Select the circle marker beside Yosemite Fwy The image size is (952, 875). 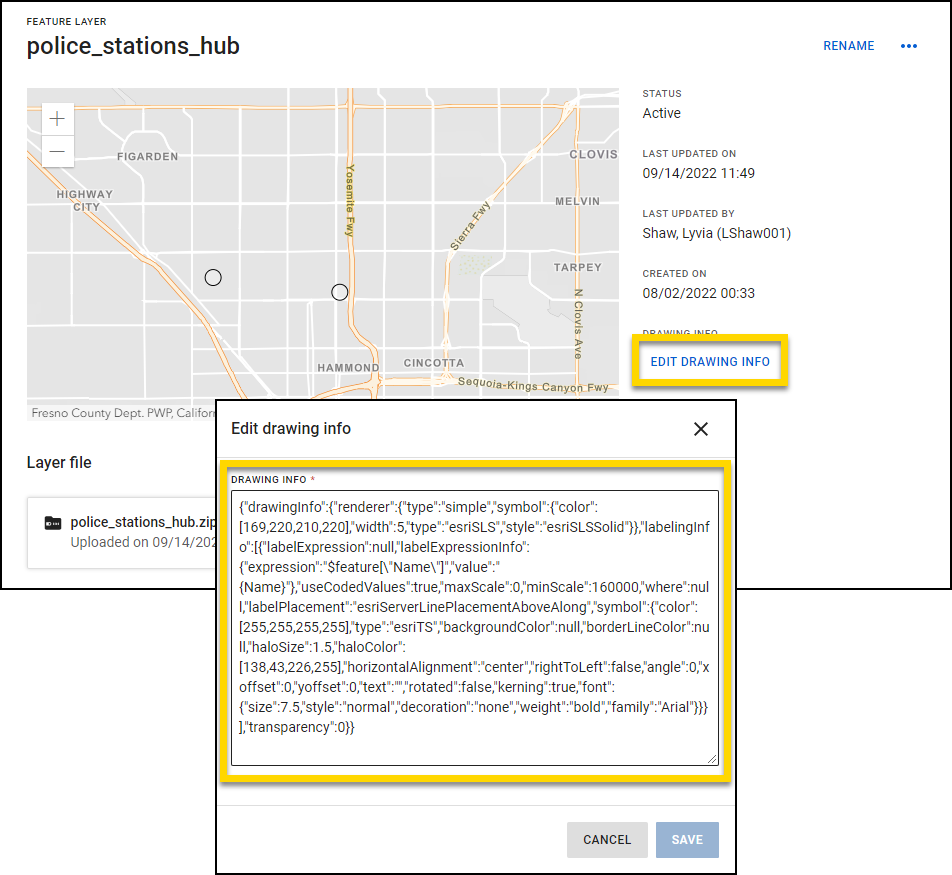(339, 292)
